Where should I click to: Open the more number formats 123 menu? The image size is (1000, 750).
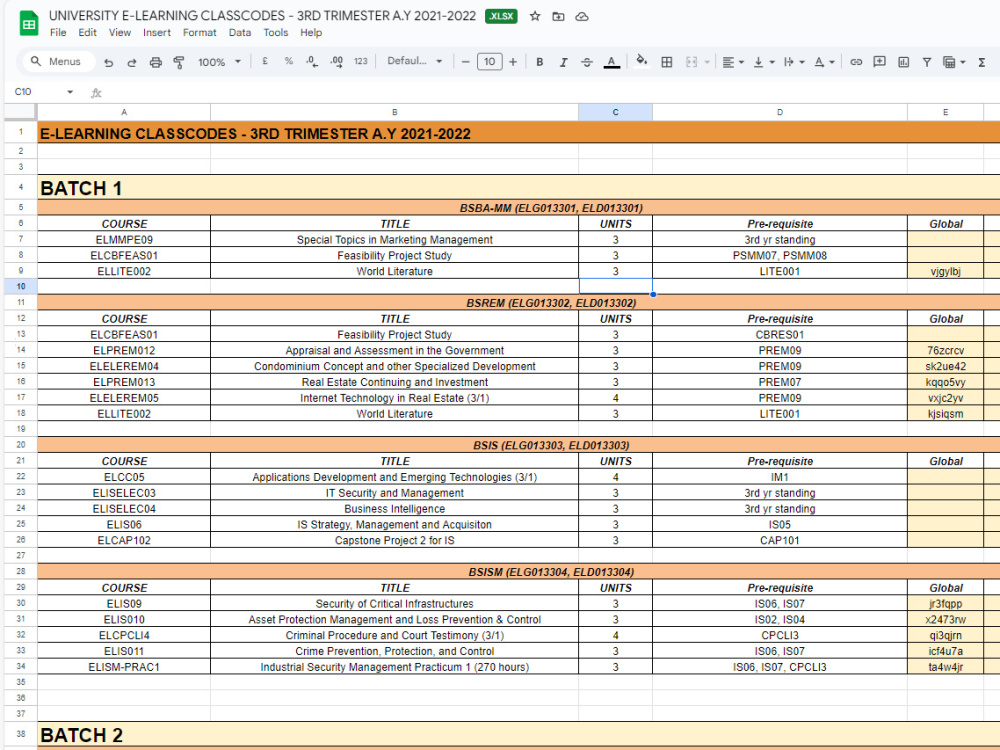[361, 61]
